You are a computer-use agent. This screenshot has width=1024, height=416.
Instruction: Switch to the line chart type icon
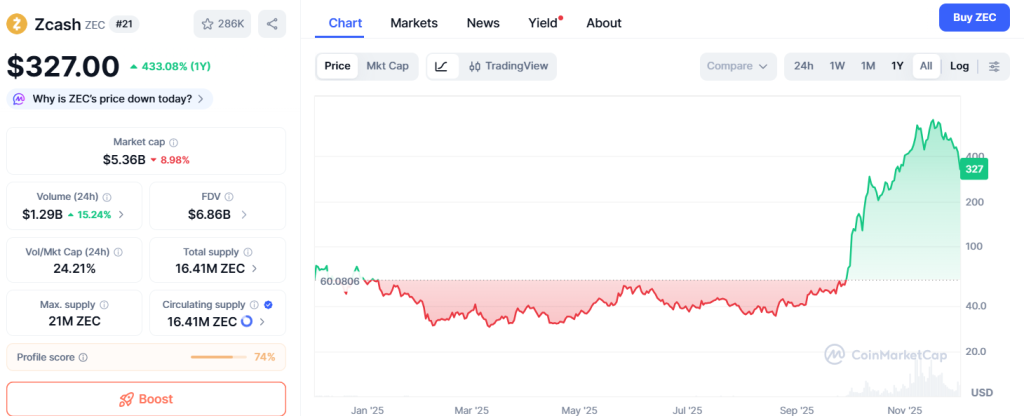point(442,66)
